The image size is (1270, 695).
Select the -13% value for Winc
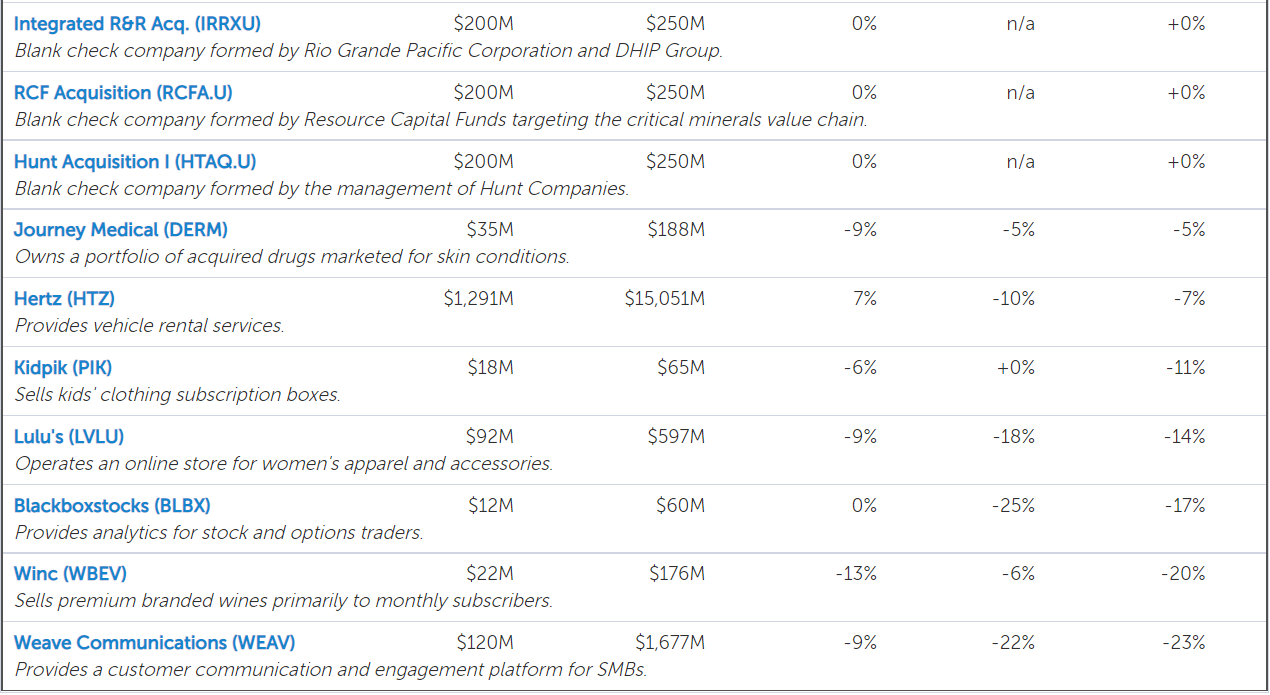(x=856, y=574)
